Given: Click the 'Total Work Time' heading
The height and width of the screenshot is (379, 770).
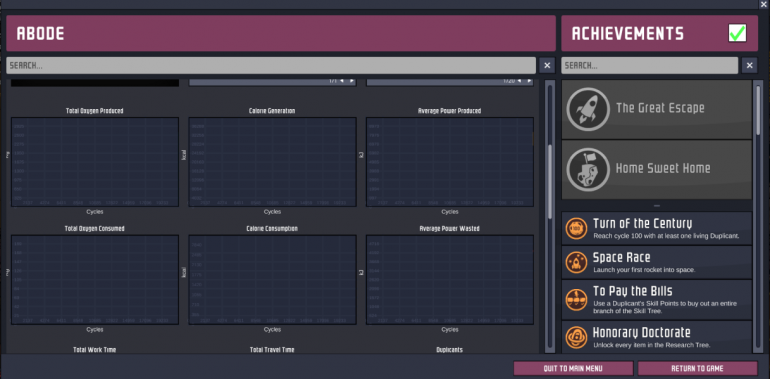Looking at the screenshot, I should (x=95, y=350).
